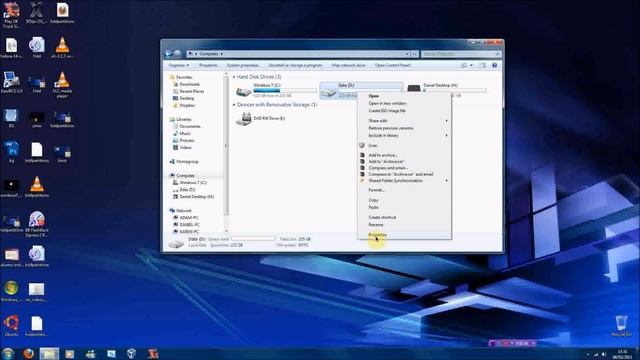The image size is (640, 360).
Task: Open Recent Places in sidebar
Action: 191,91
